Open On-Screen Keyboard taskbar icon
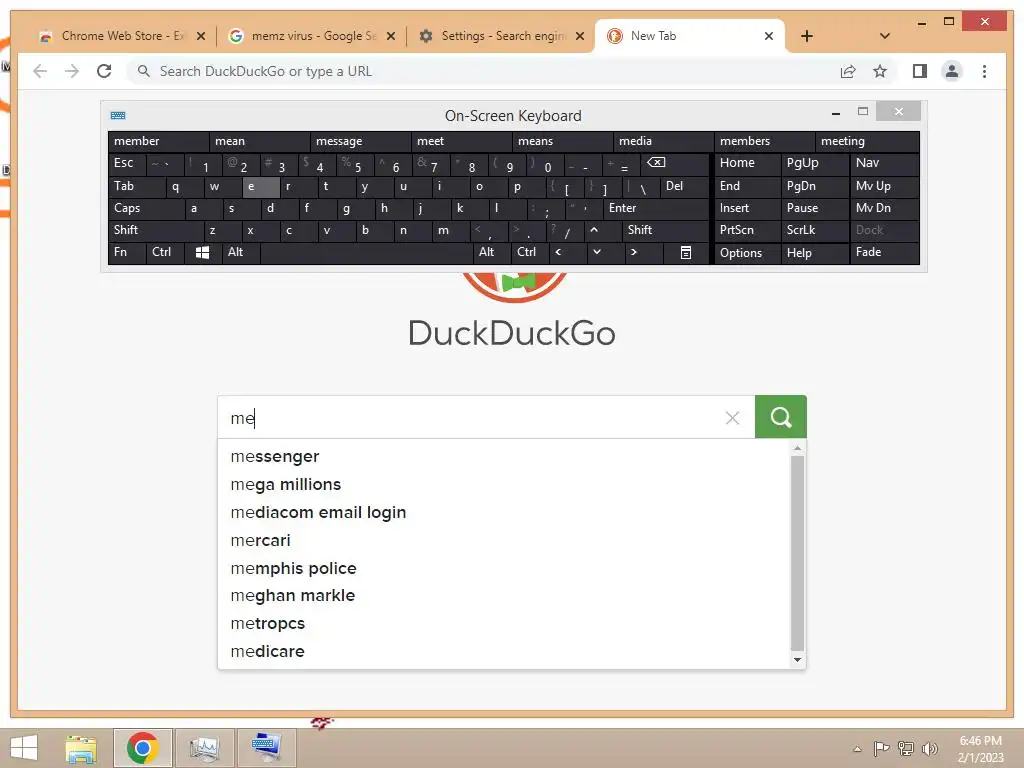The width and height of the screenshot is (1024, 768). [266, 748]
